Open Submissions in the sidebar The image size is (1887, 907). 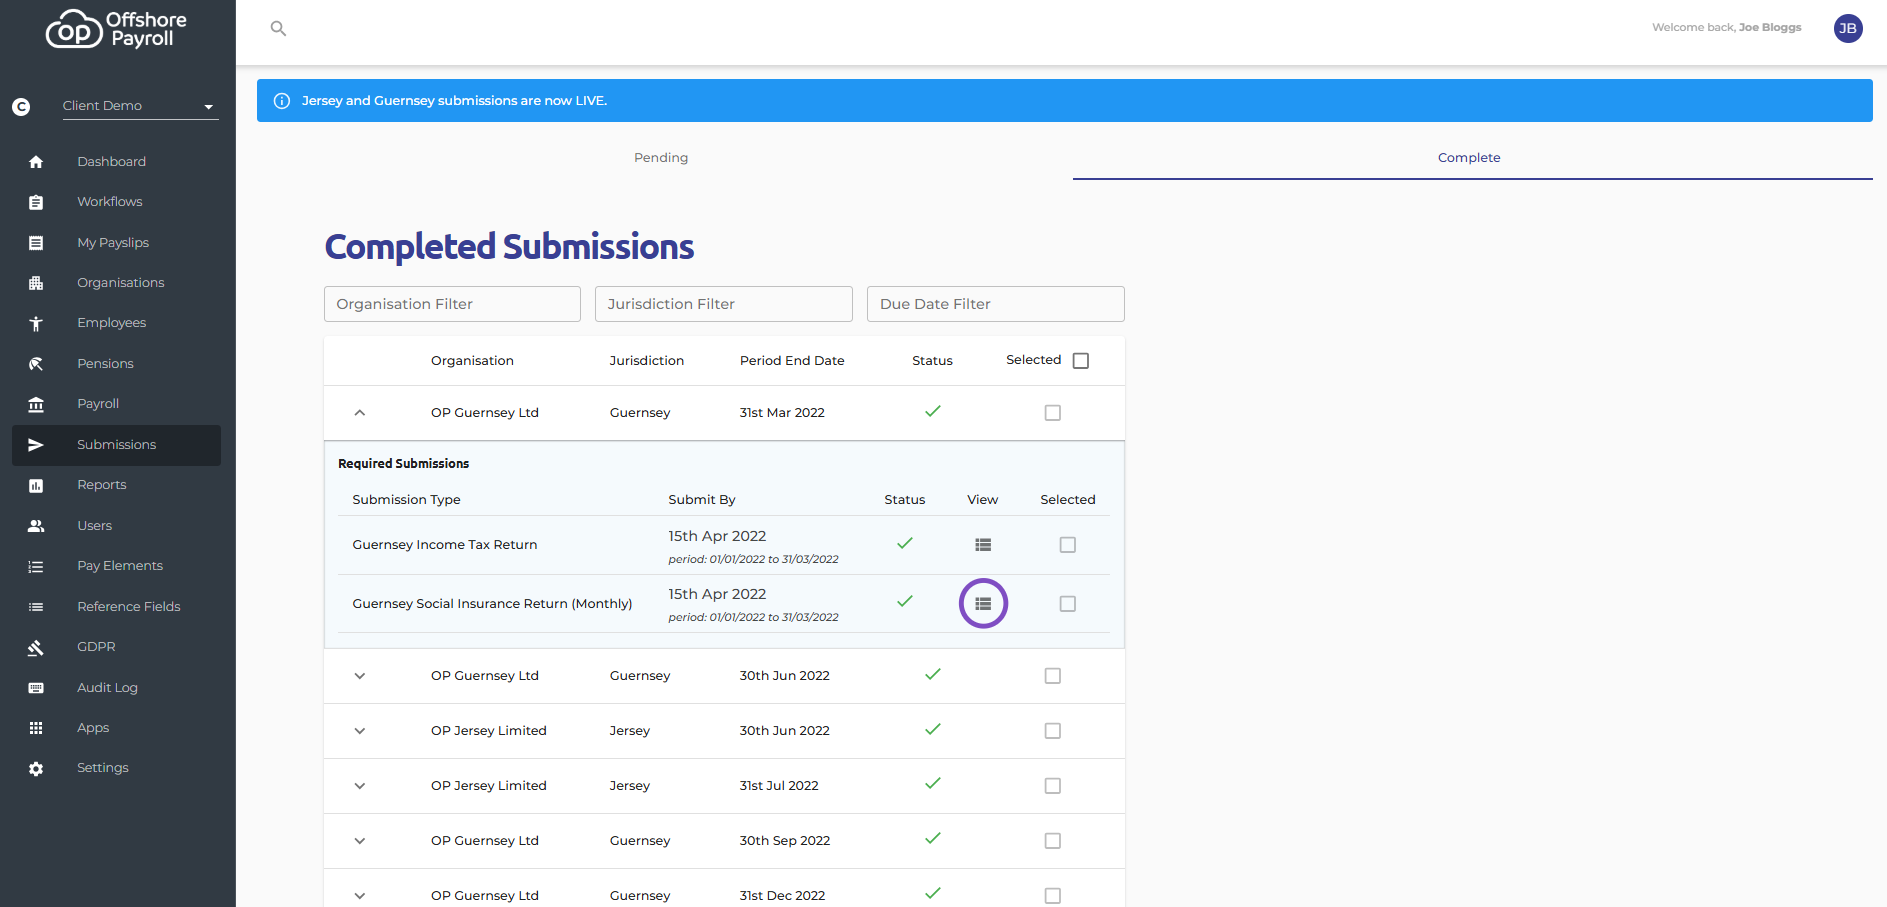point(116,445)
